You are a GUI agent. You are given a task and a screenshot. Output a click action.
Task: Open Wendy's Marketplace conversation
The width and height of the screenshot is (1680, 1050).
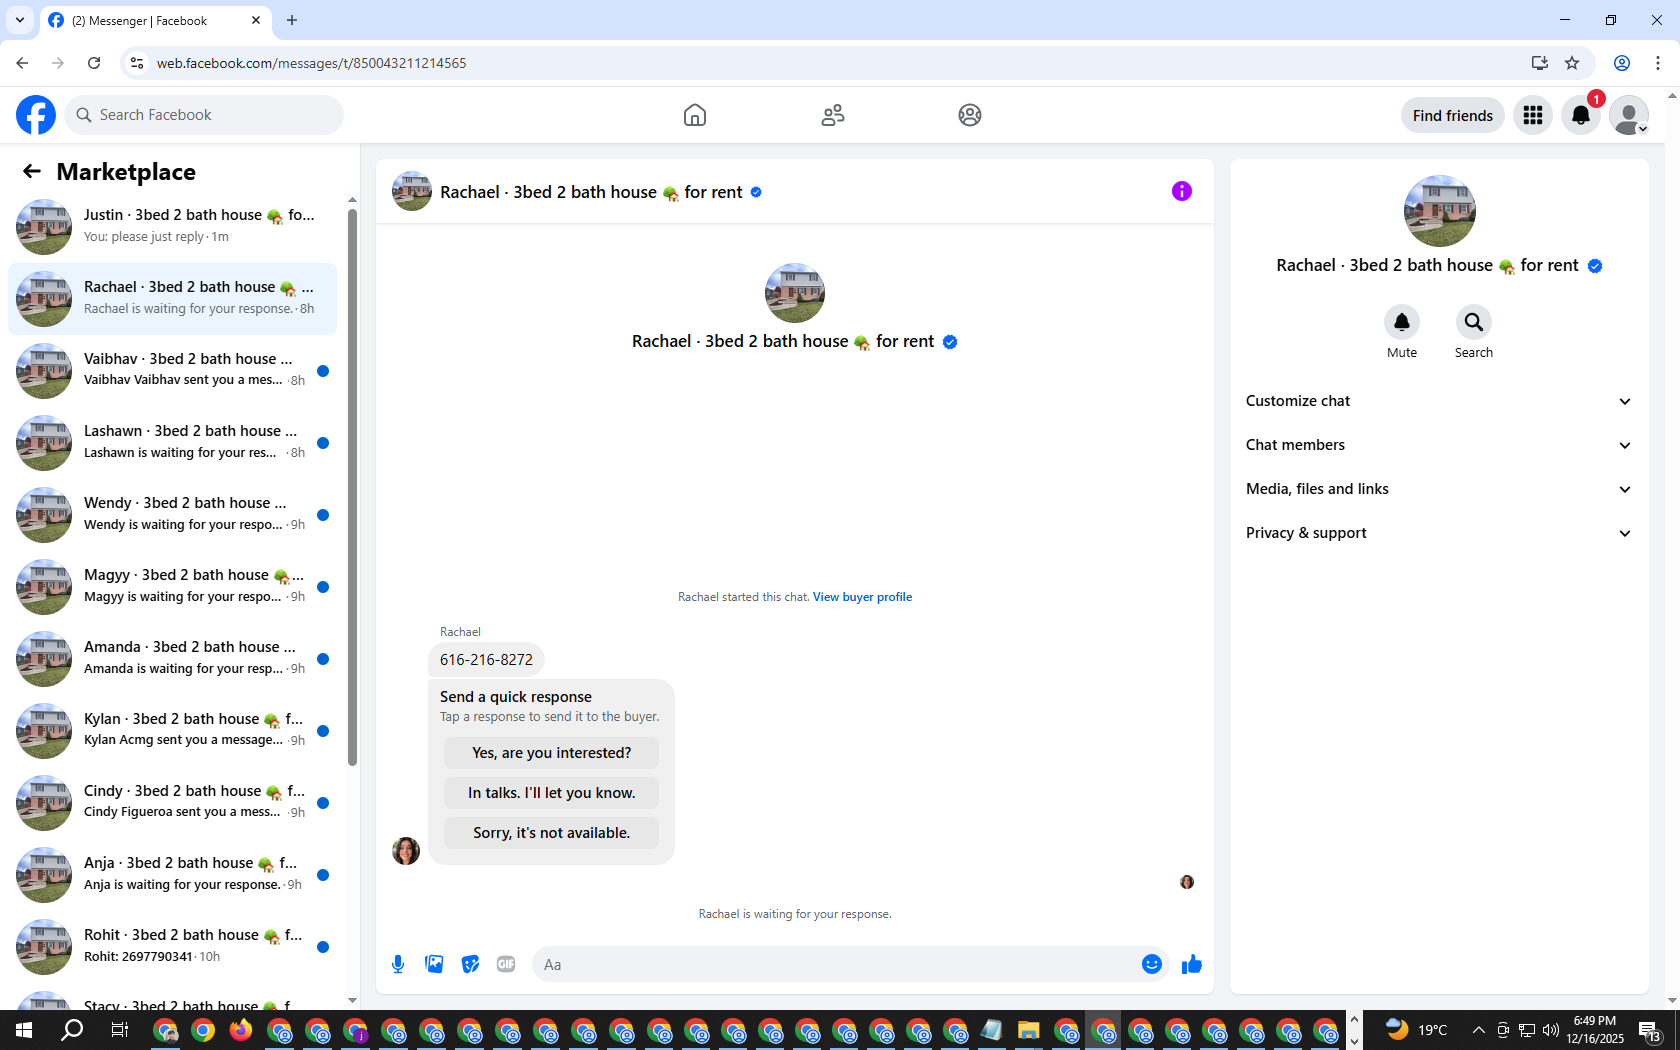click(172, 515)
